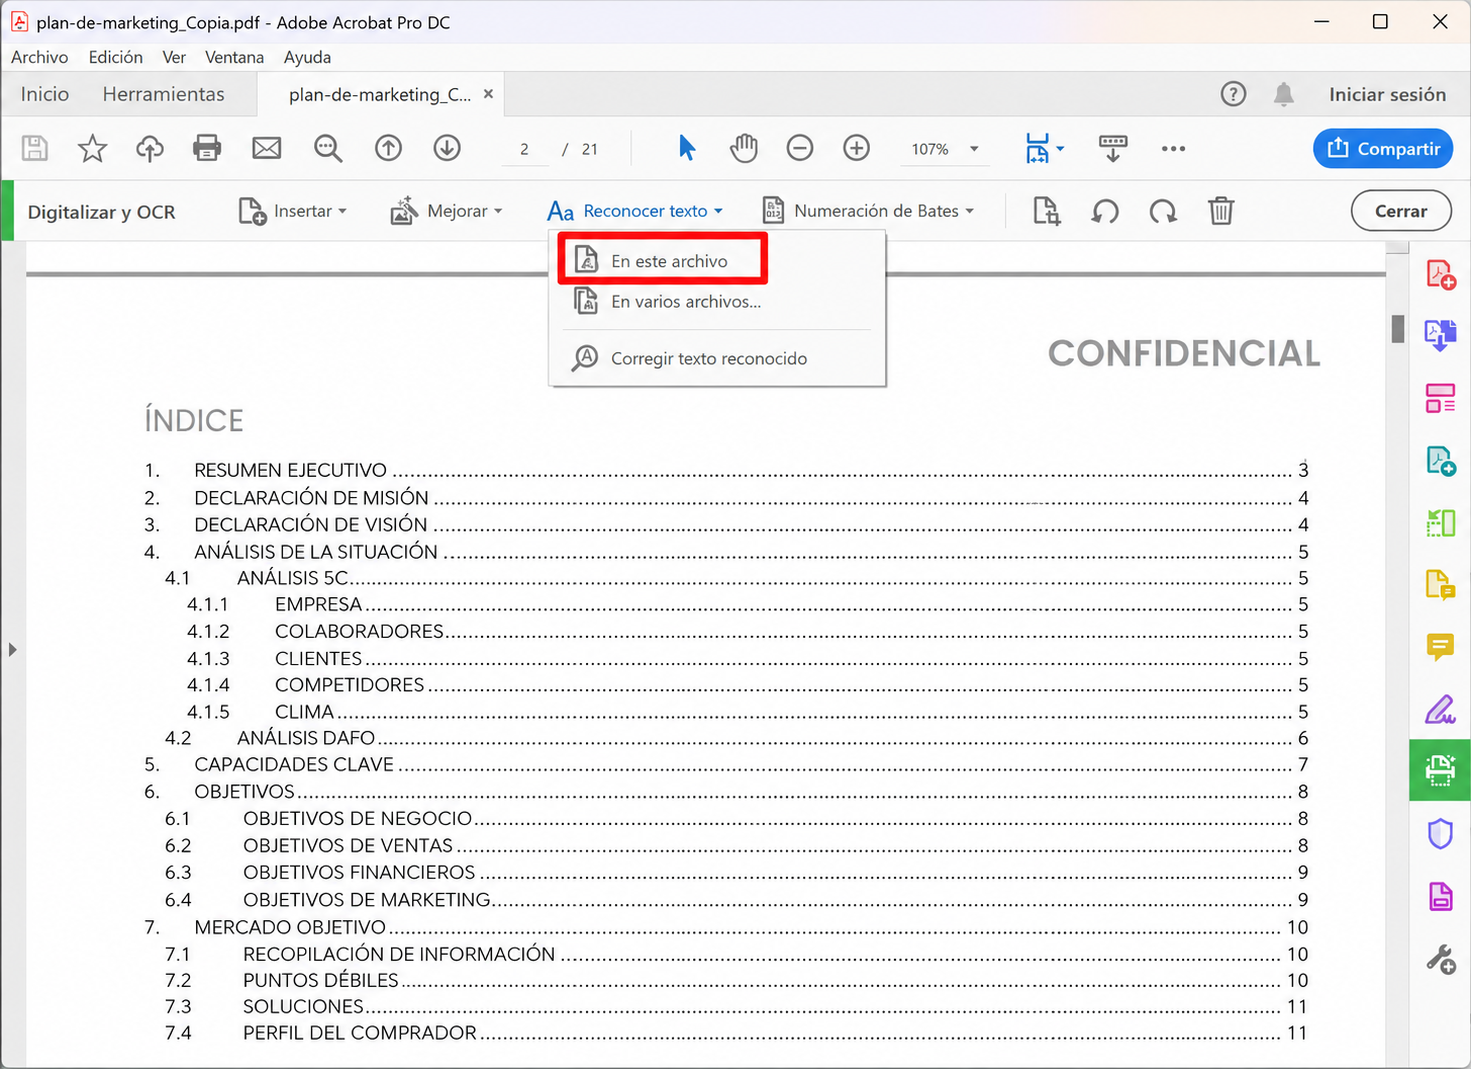Click the PERFIL DEL COMPRADOR index entry
This screenshot has width=1471, height=1069.
[737, 1033]
